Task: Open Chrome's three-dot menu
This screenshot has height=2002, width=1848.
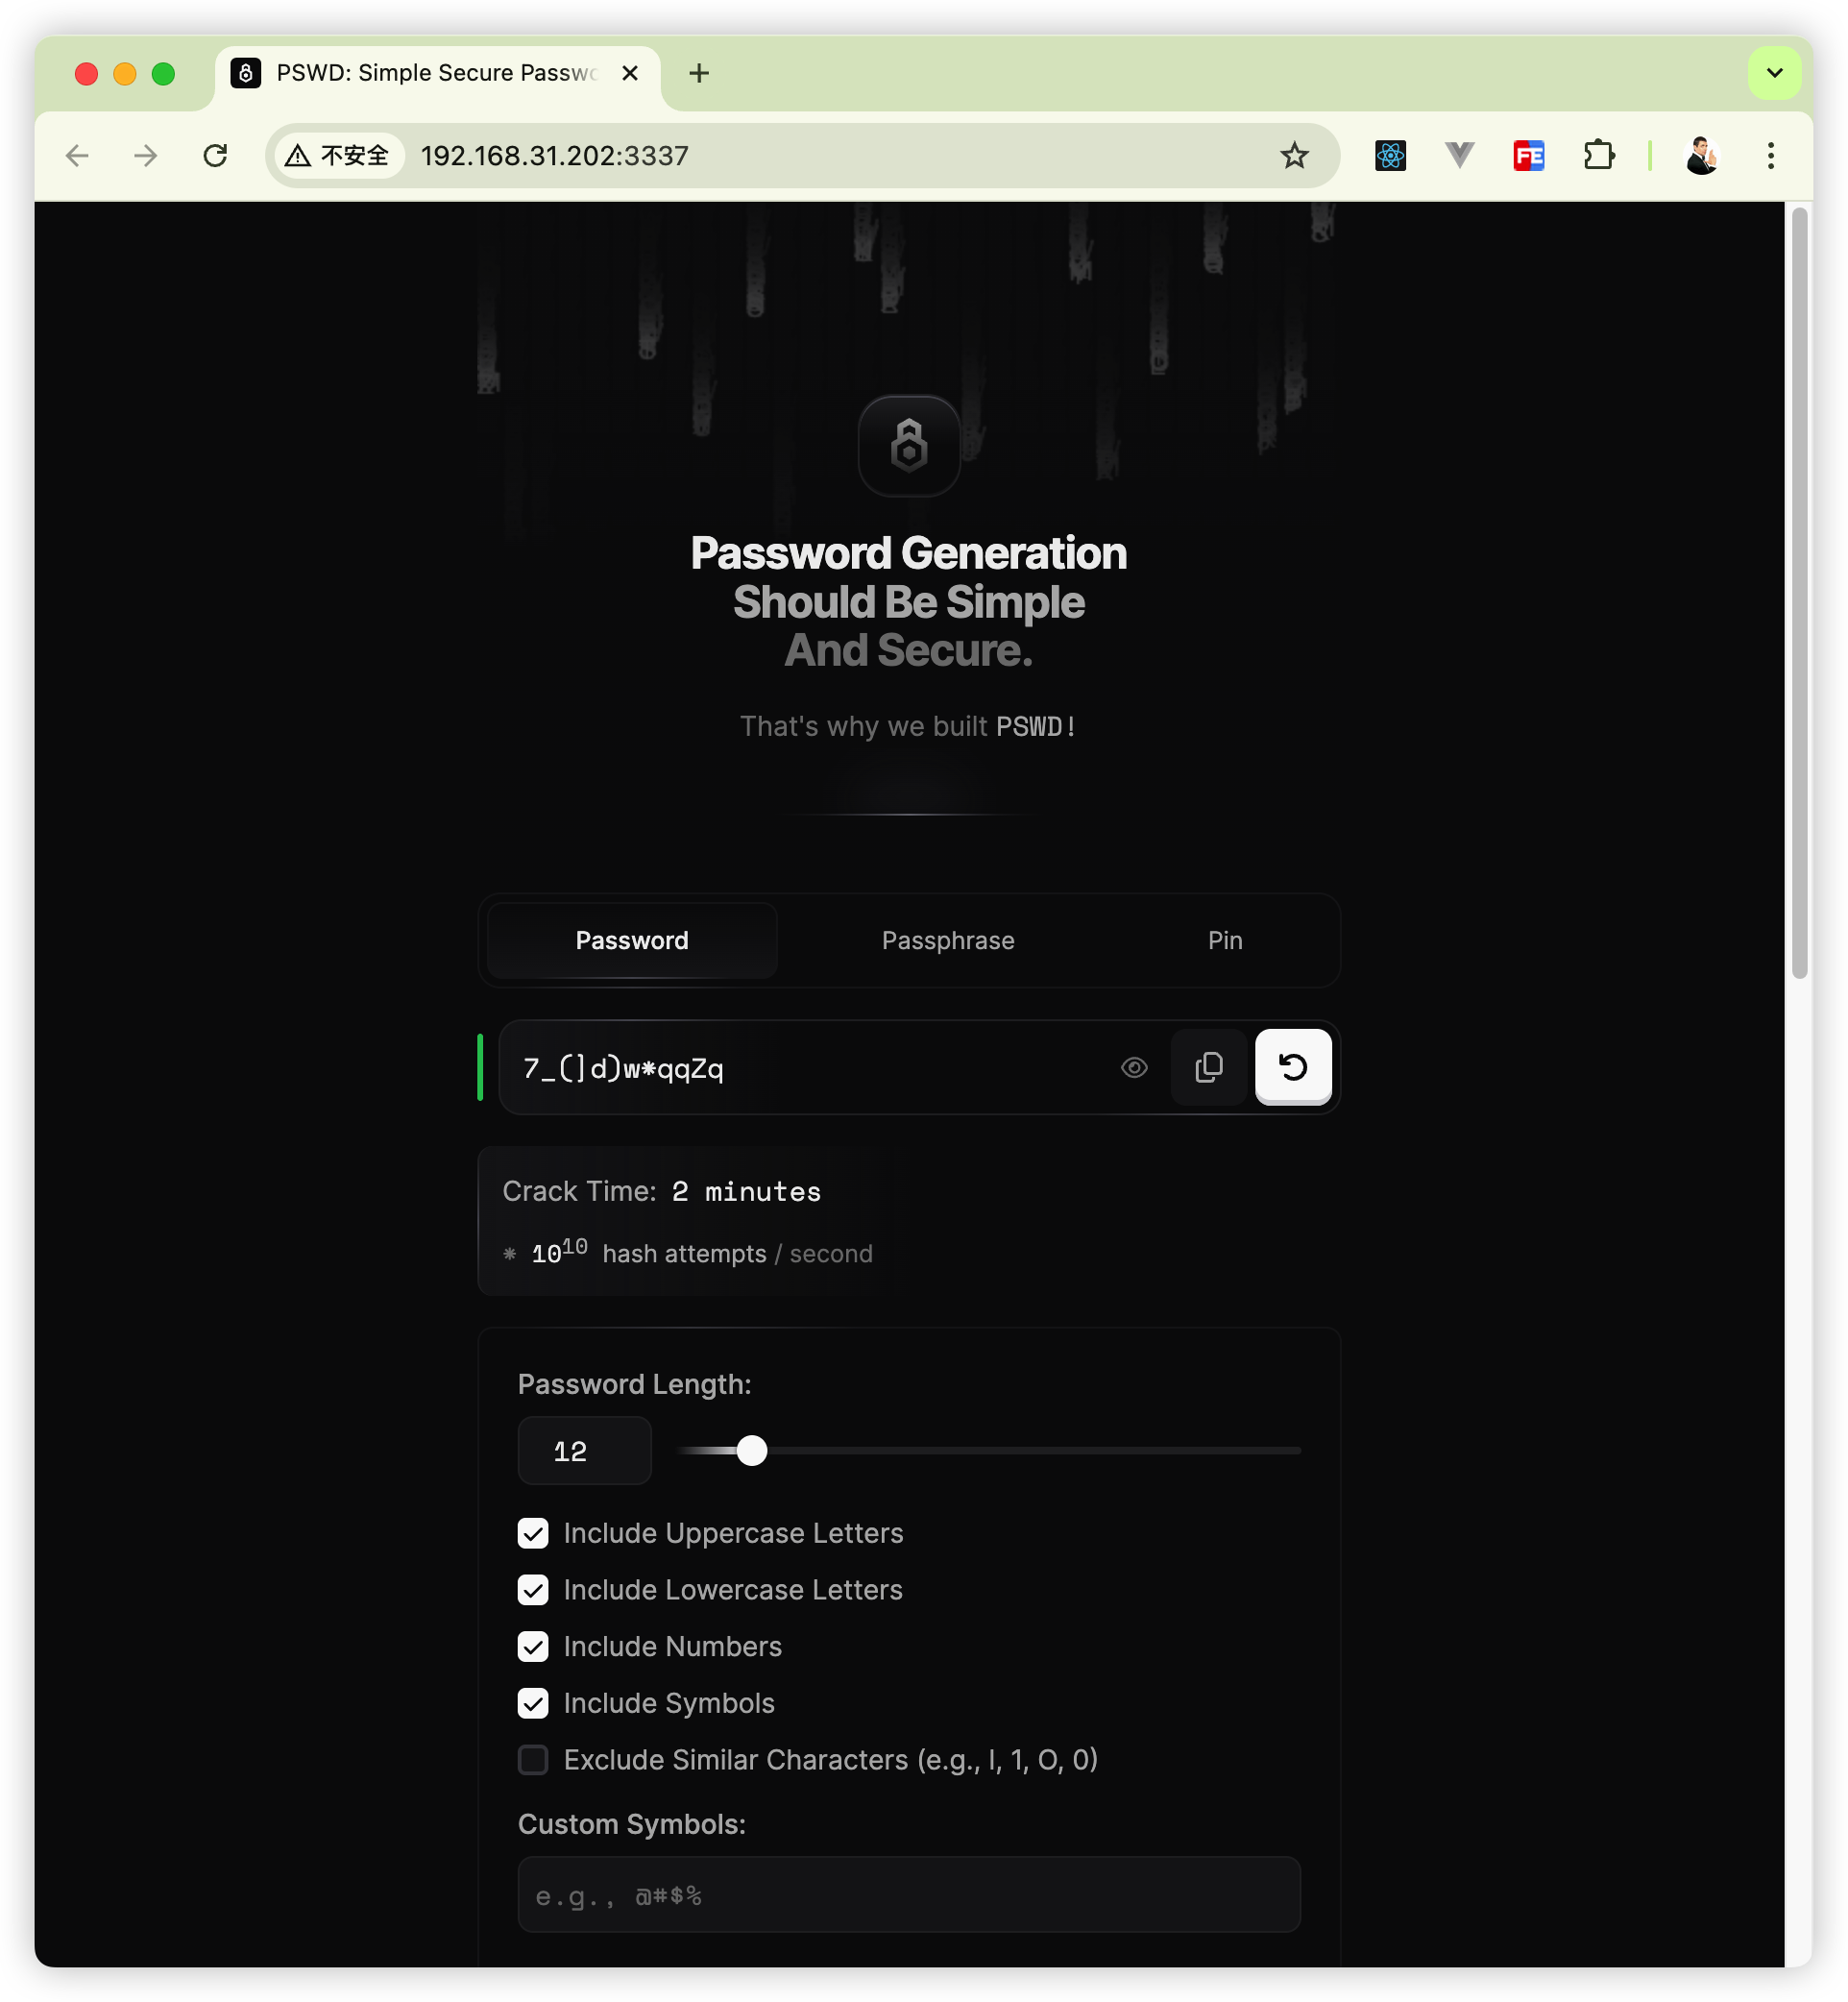Action: click(1770, 156)
